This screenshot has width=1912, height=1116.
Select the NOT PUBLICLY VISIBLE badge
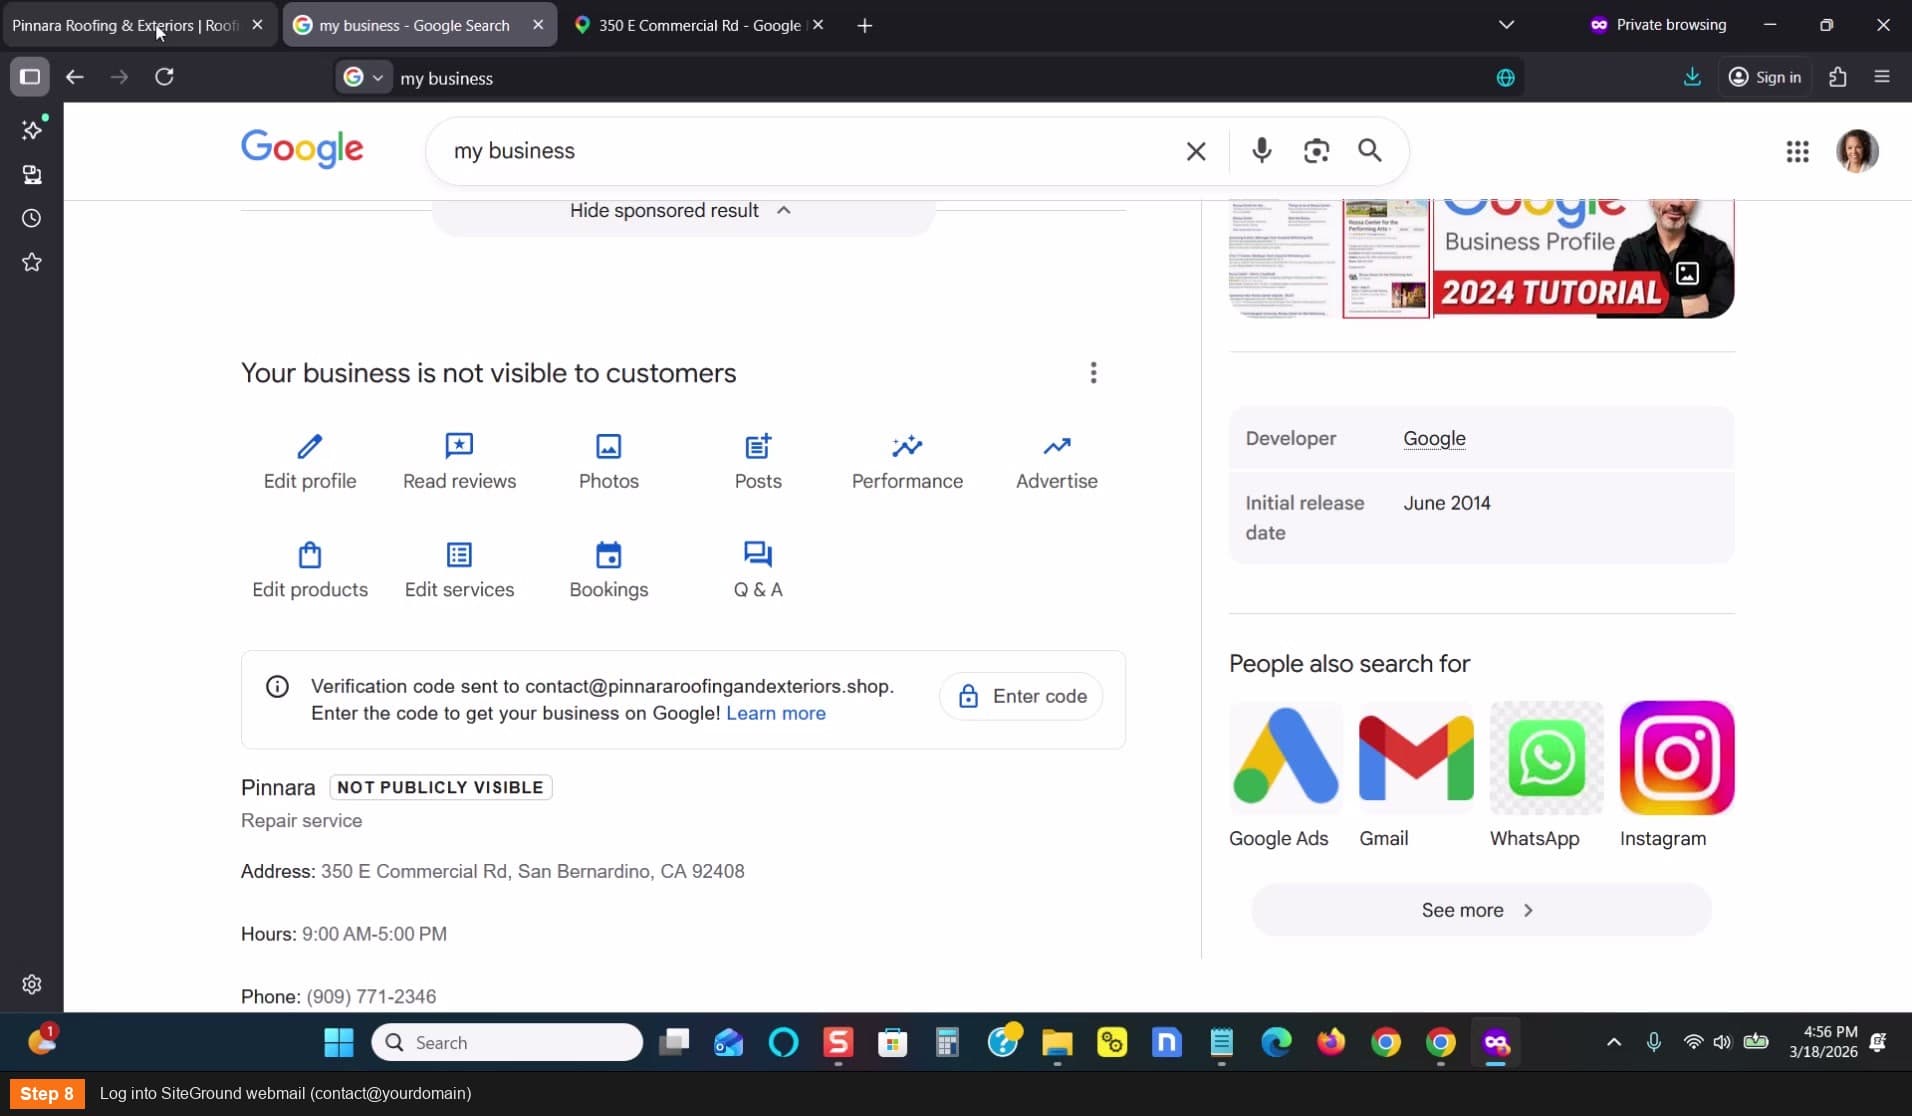440,787
